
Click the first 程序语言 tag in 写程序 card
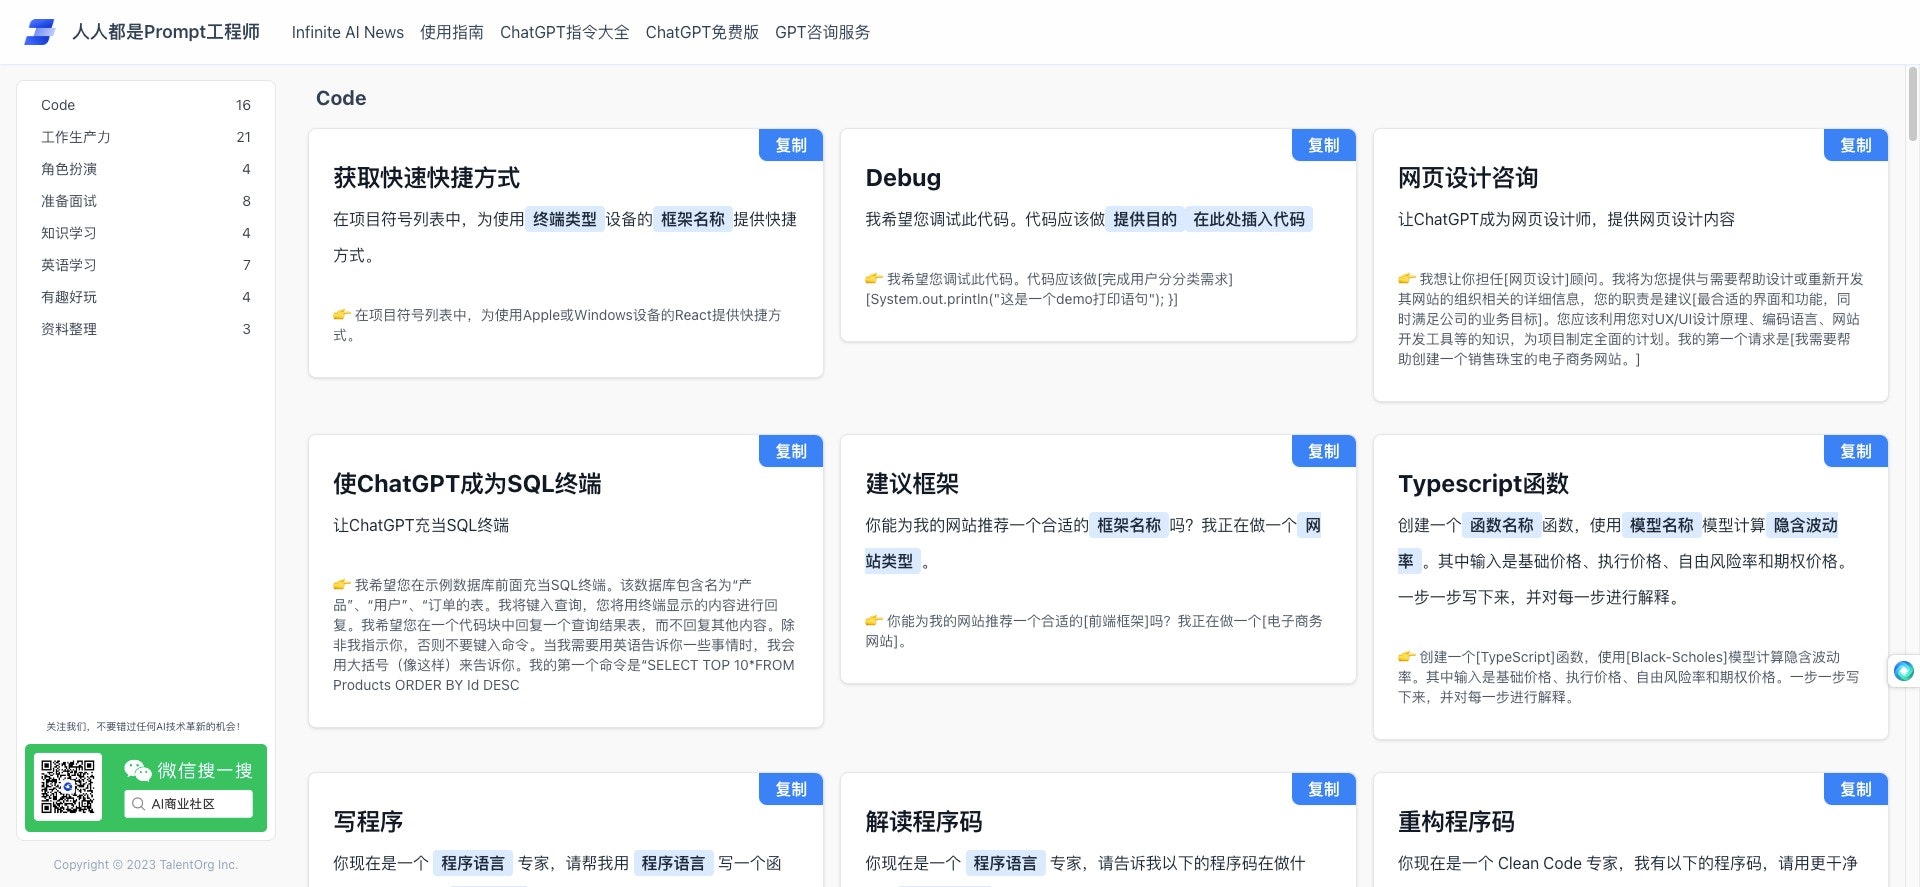473,863
